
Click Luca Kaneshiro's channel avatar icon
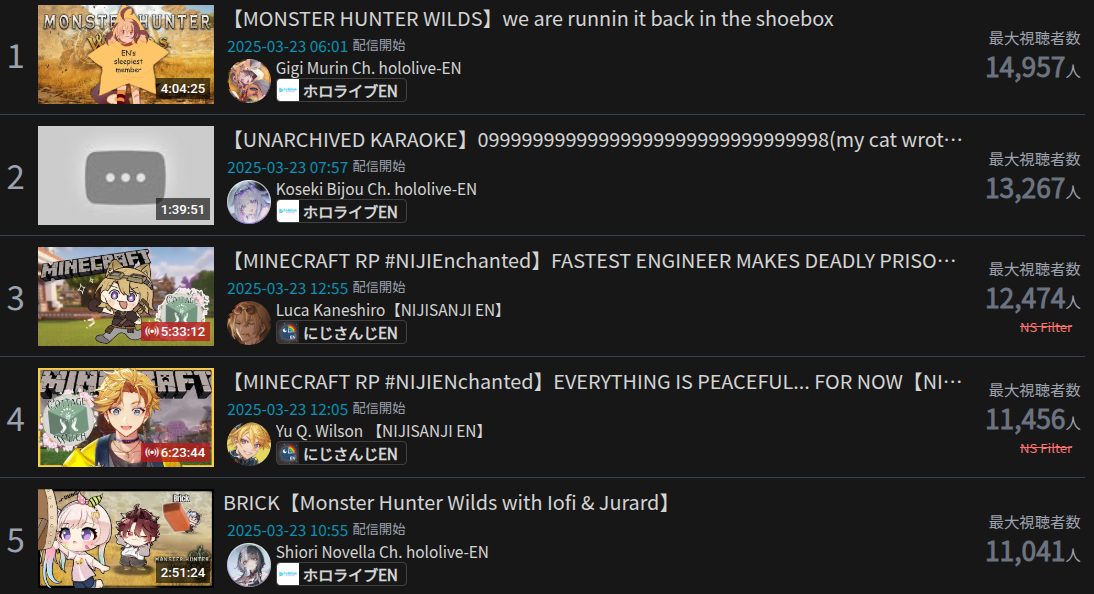[x=249, y=322]
